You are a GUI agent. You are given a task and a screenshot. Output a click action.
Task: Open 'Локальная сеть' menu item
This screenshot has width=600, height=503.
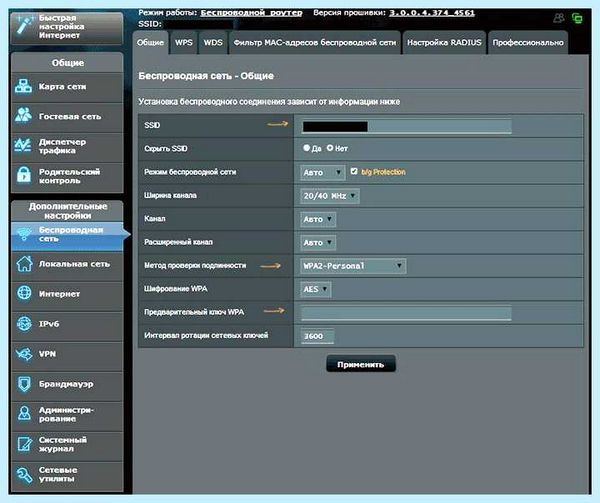tap(67, 264)
